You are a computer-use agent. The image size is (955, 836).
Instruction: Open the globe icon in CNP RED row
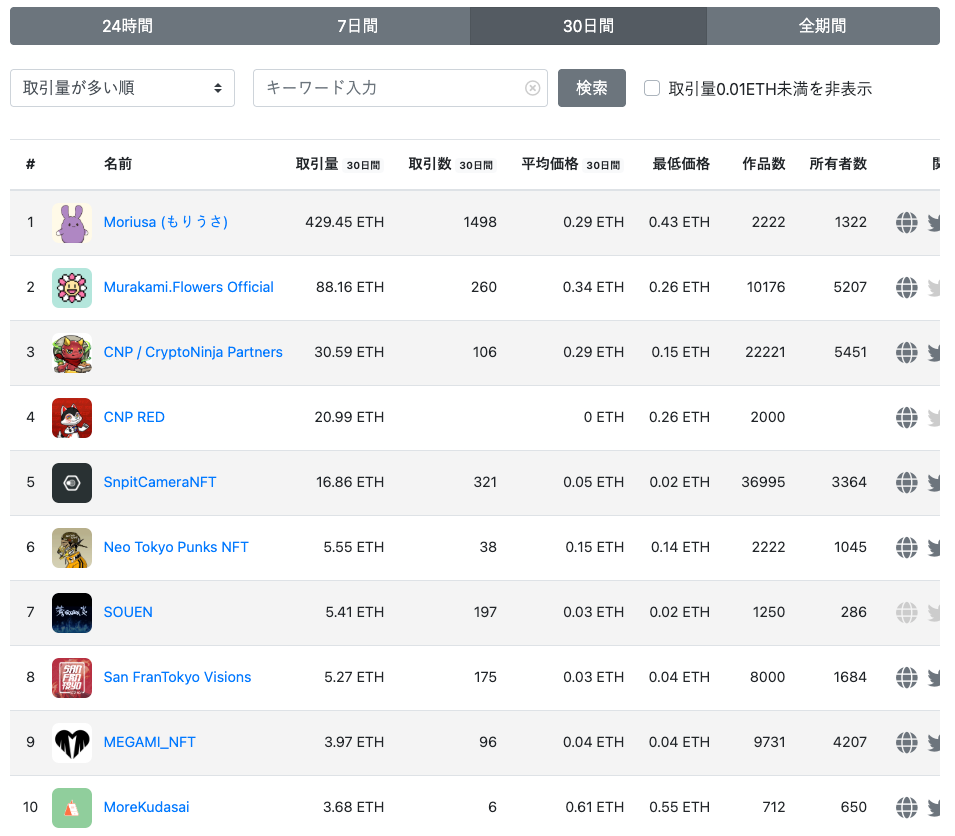(906, 418)
